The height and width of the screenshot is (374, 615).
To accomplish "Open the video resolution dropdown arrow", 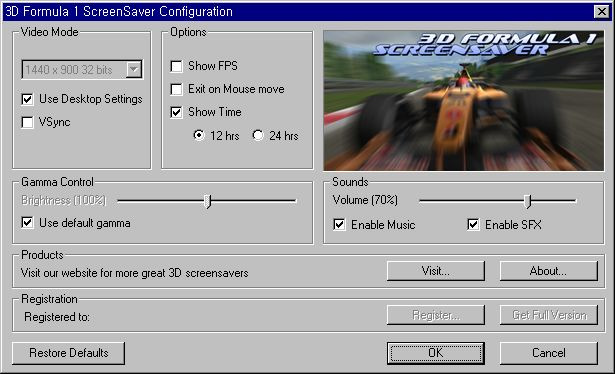I will click(x=134, y=70).
